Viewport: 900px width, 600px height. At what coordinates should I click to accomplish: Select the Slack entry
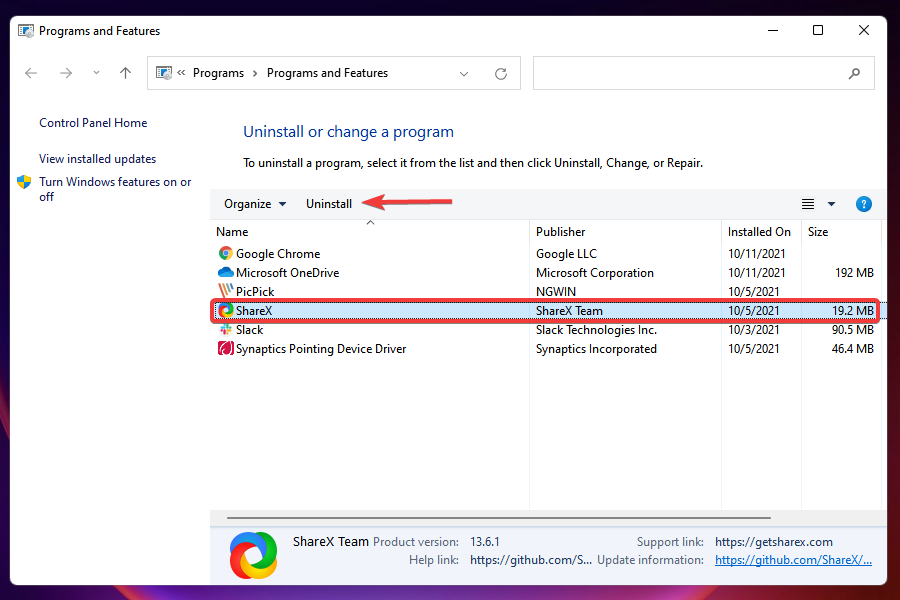click(249, 329)
